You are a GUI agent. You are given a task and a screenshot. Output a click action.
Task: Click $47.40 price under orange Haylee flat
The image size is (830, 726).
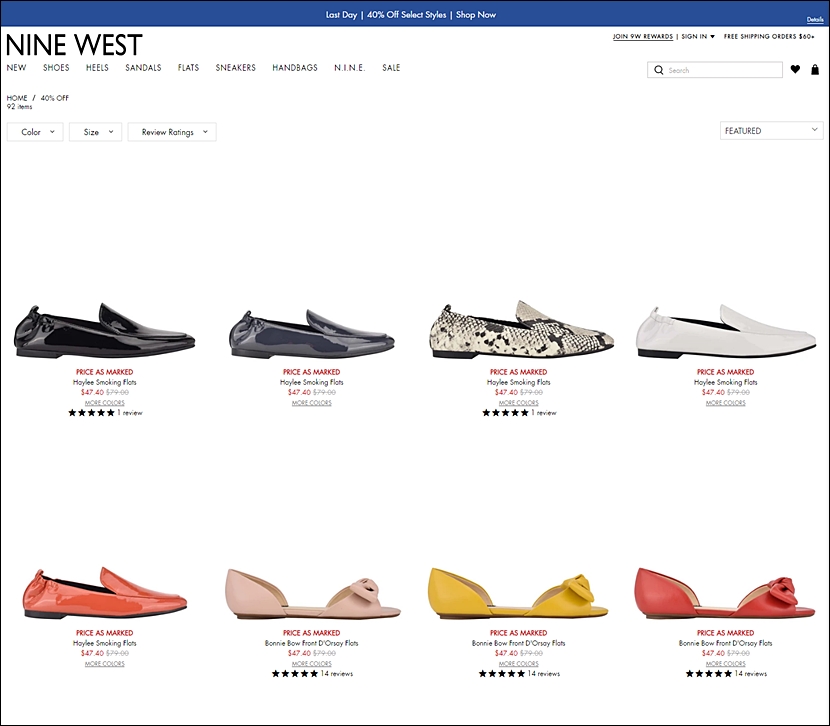pyautogui.click(x=92, y=653)
